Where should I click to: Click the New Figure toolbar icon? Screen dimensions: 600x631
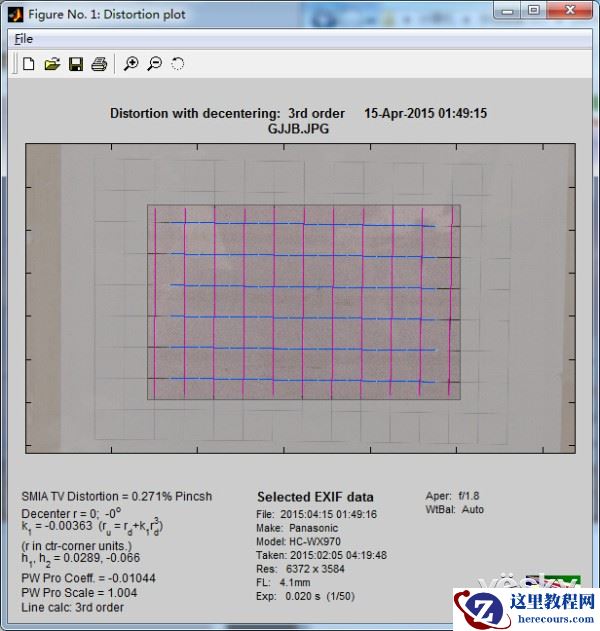(29, 64)
